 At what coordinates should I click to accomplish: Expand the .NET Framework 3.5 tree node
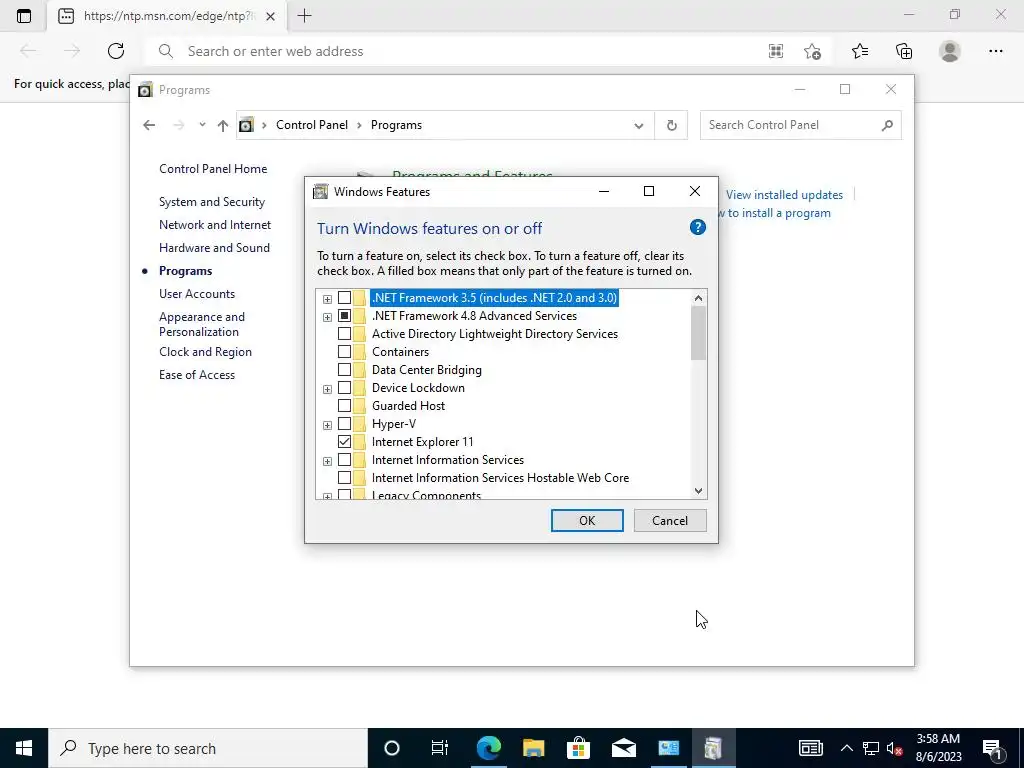pos(327,299)
